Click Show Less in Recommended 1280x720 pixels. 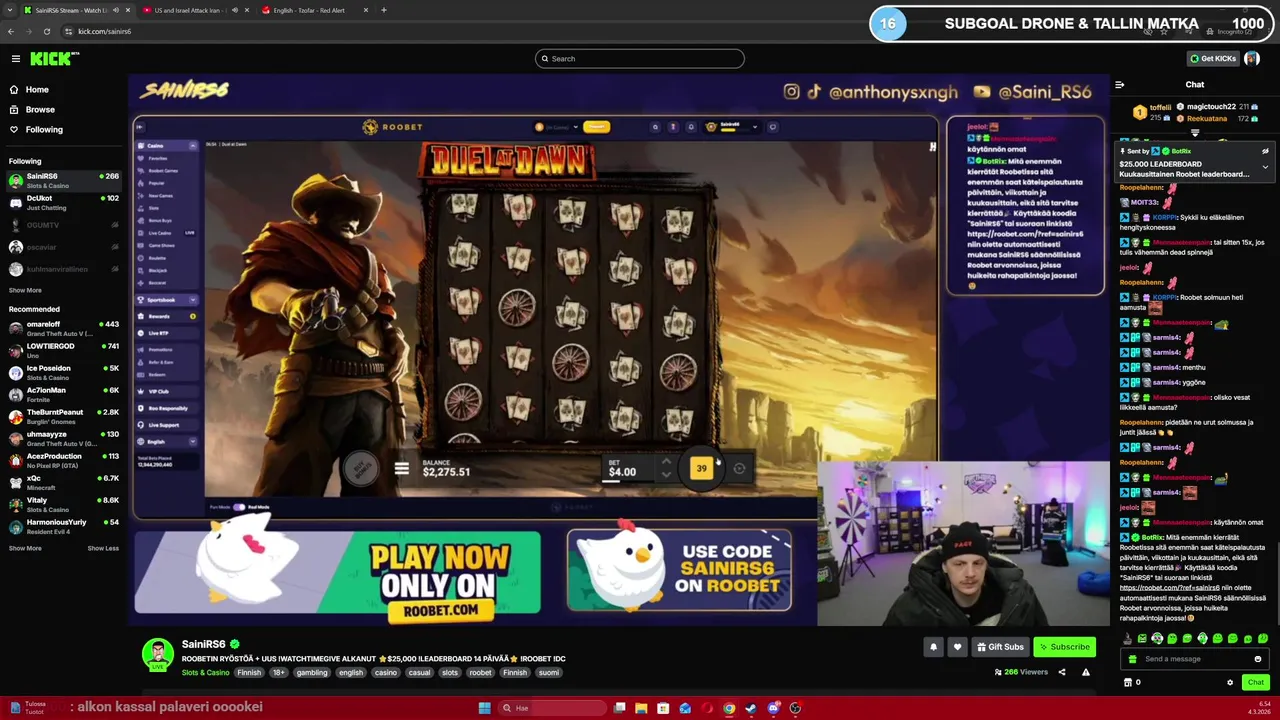[x=103, y=548]
